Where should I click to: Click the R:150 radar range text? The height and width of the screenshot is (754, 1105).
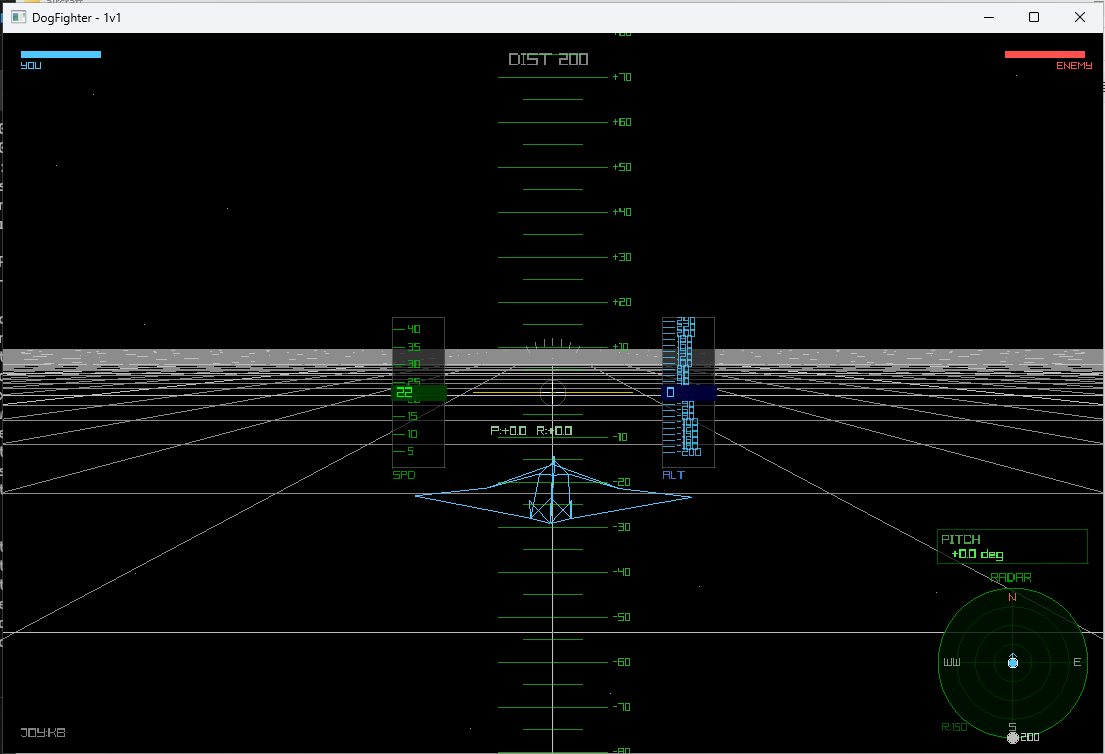pos(954,727)
